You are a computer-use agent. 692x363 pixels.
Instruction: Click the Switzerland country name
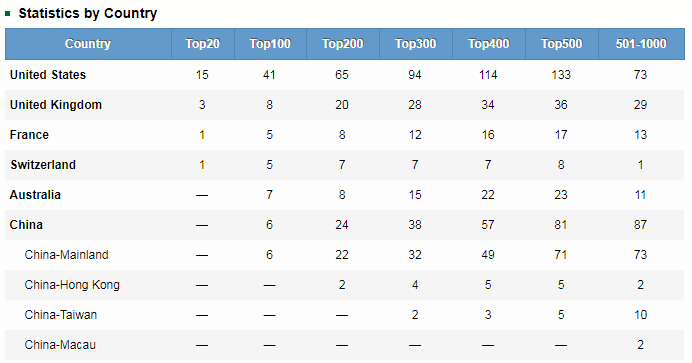[x=43, y=165]
